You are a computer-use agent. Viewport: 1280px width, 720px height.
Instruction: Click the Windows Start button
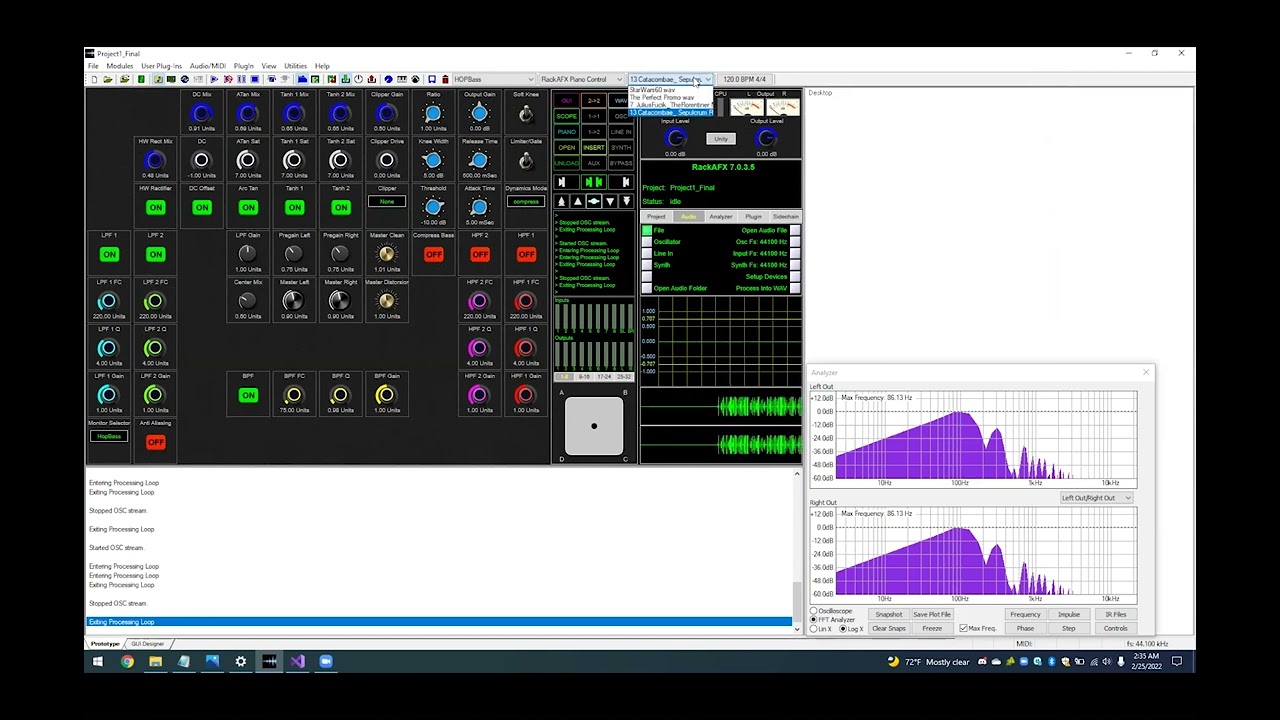tap(98, 661)
